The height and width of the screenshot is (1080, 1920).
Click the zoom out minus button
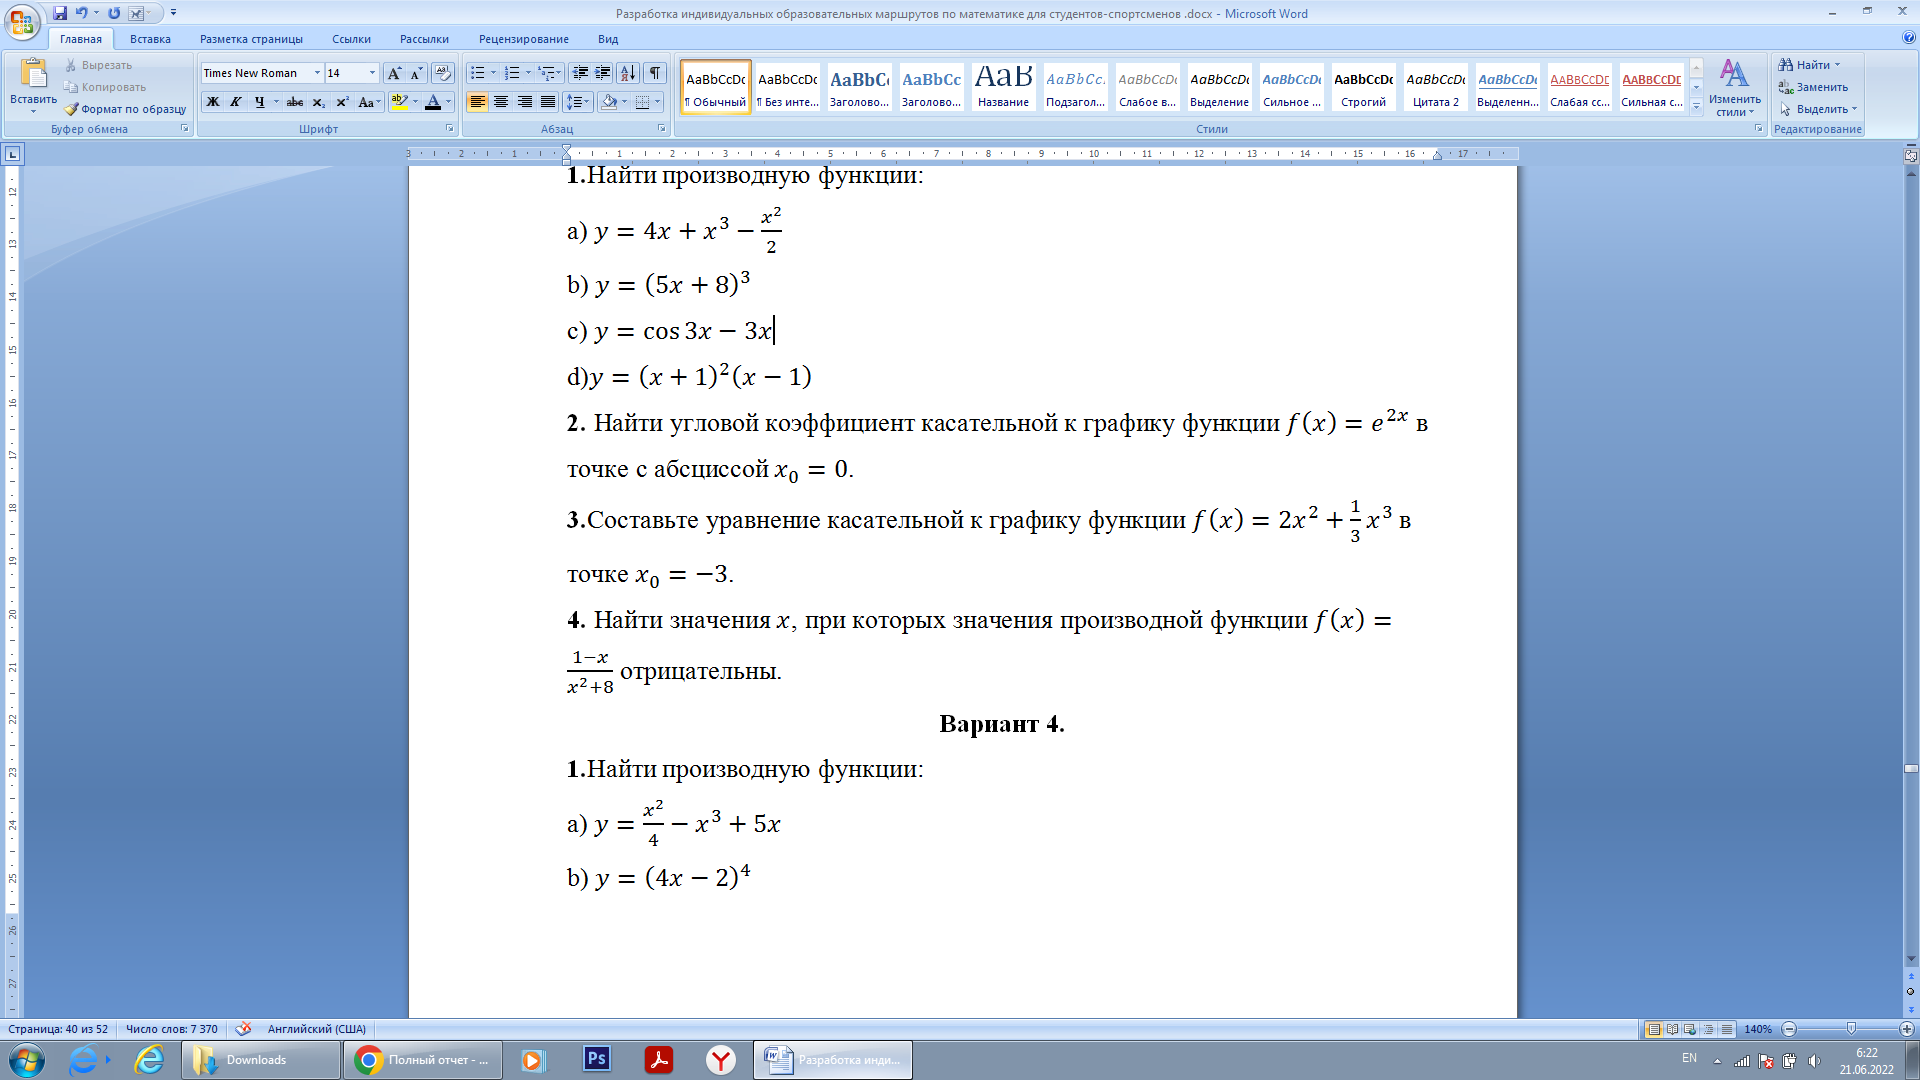(1790, 1029)
